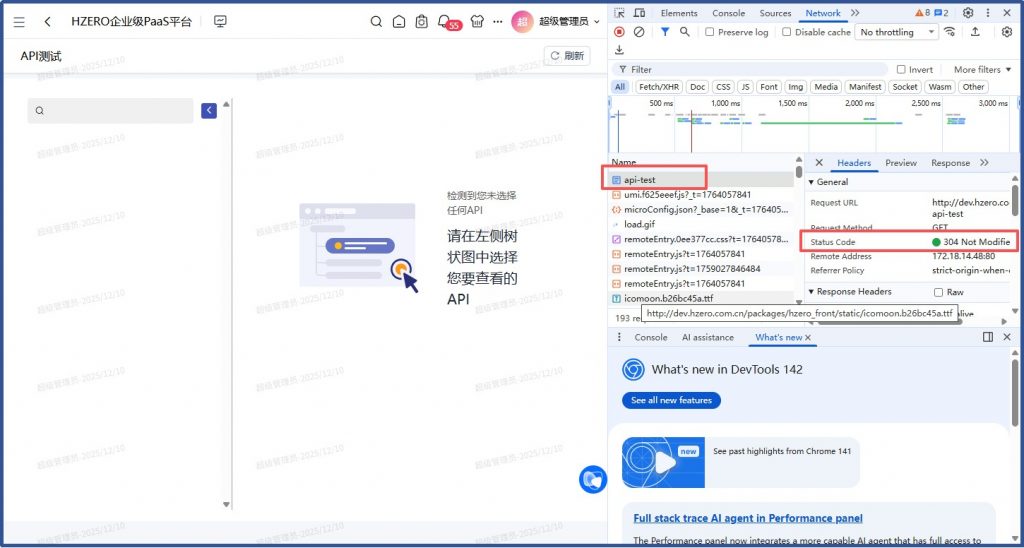Open the Preview tab of the request

point(900,163)
